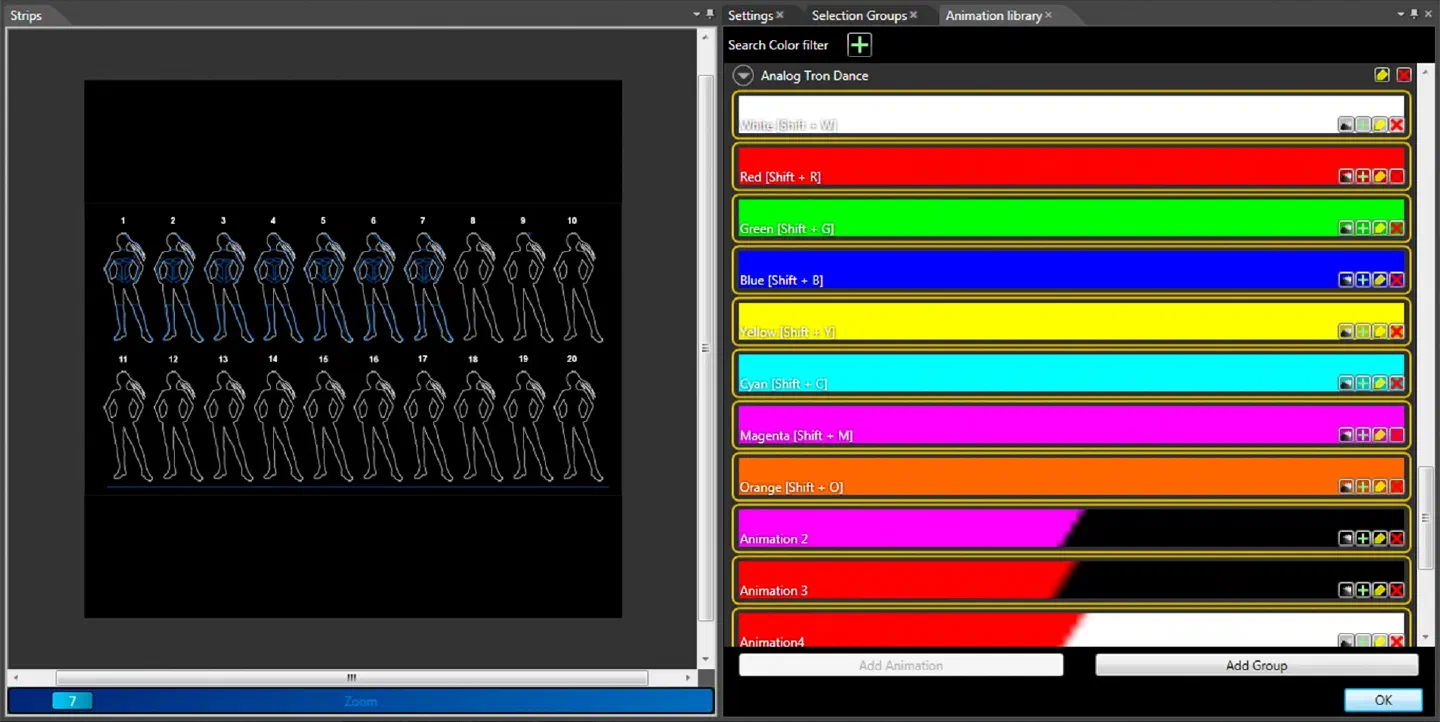This screenshot has width=1440, height=722.
Task: Delete the Analog Tron Dance group
Action: coord(1404,75)
